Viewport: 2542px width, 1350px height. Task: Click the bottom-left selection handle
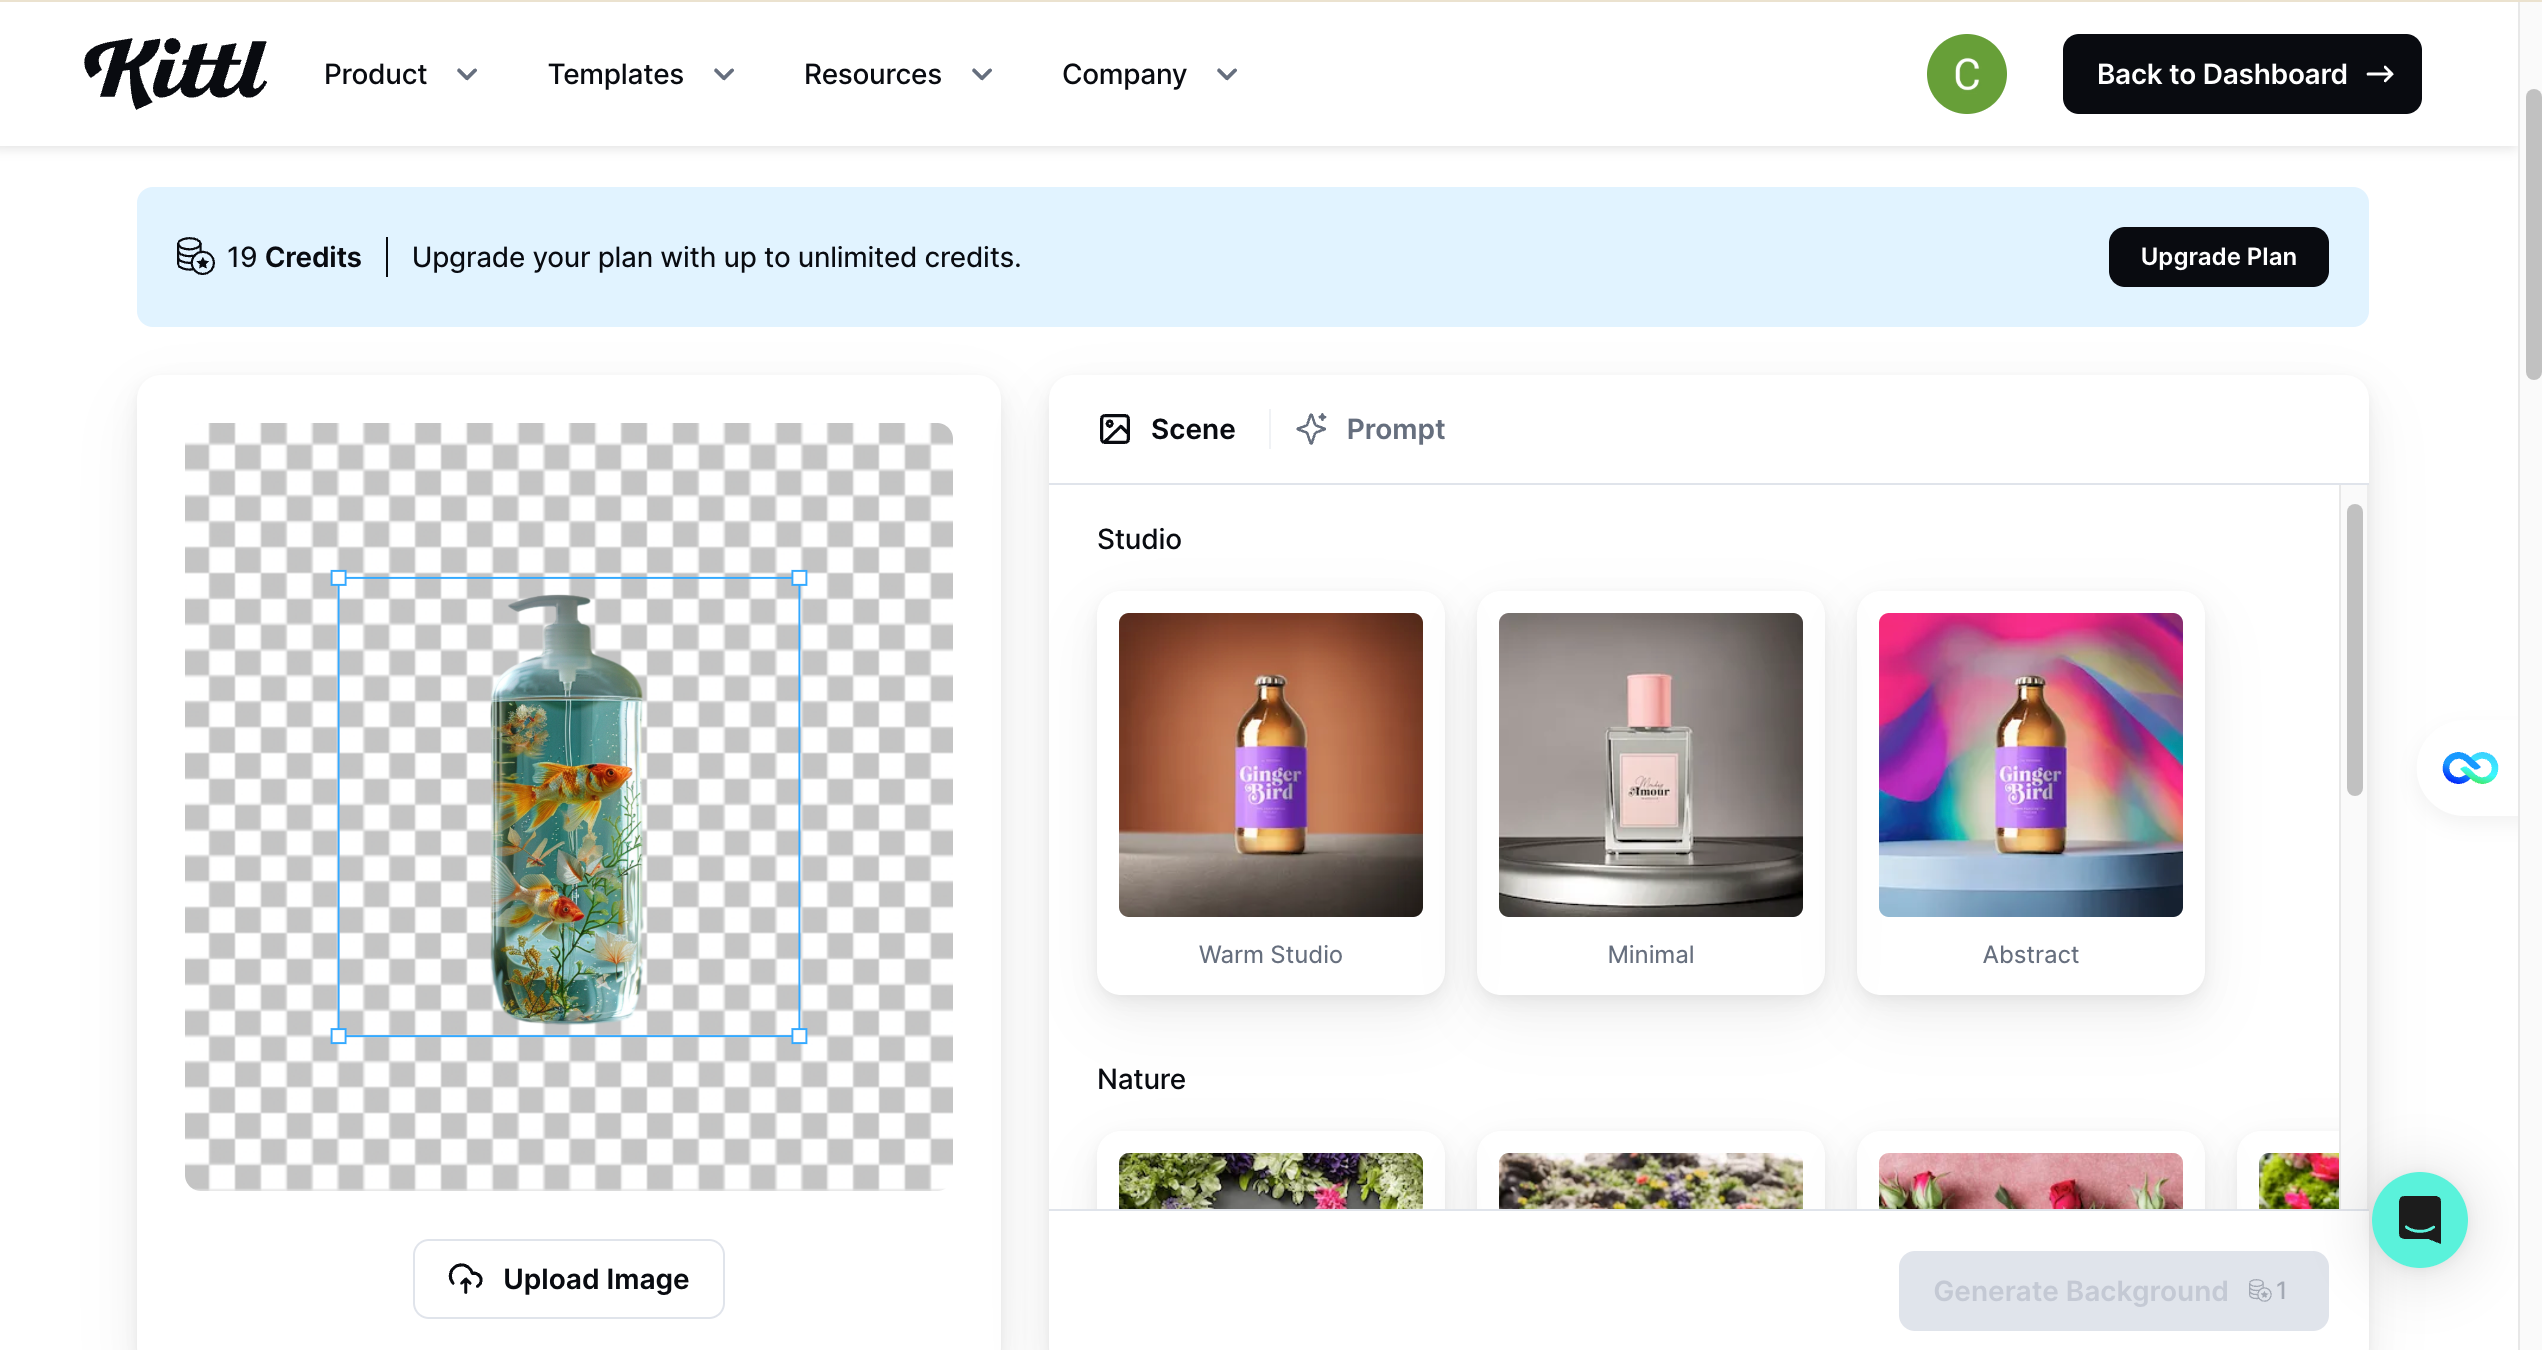click(338, 1036)
